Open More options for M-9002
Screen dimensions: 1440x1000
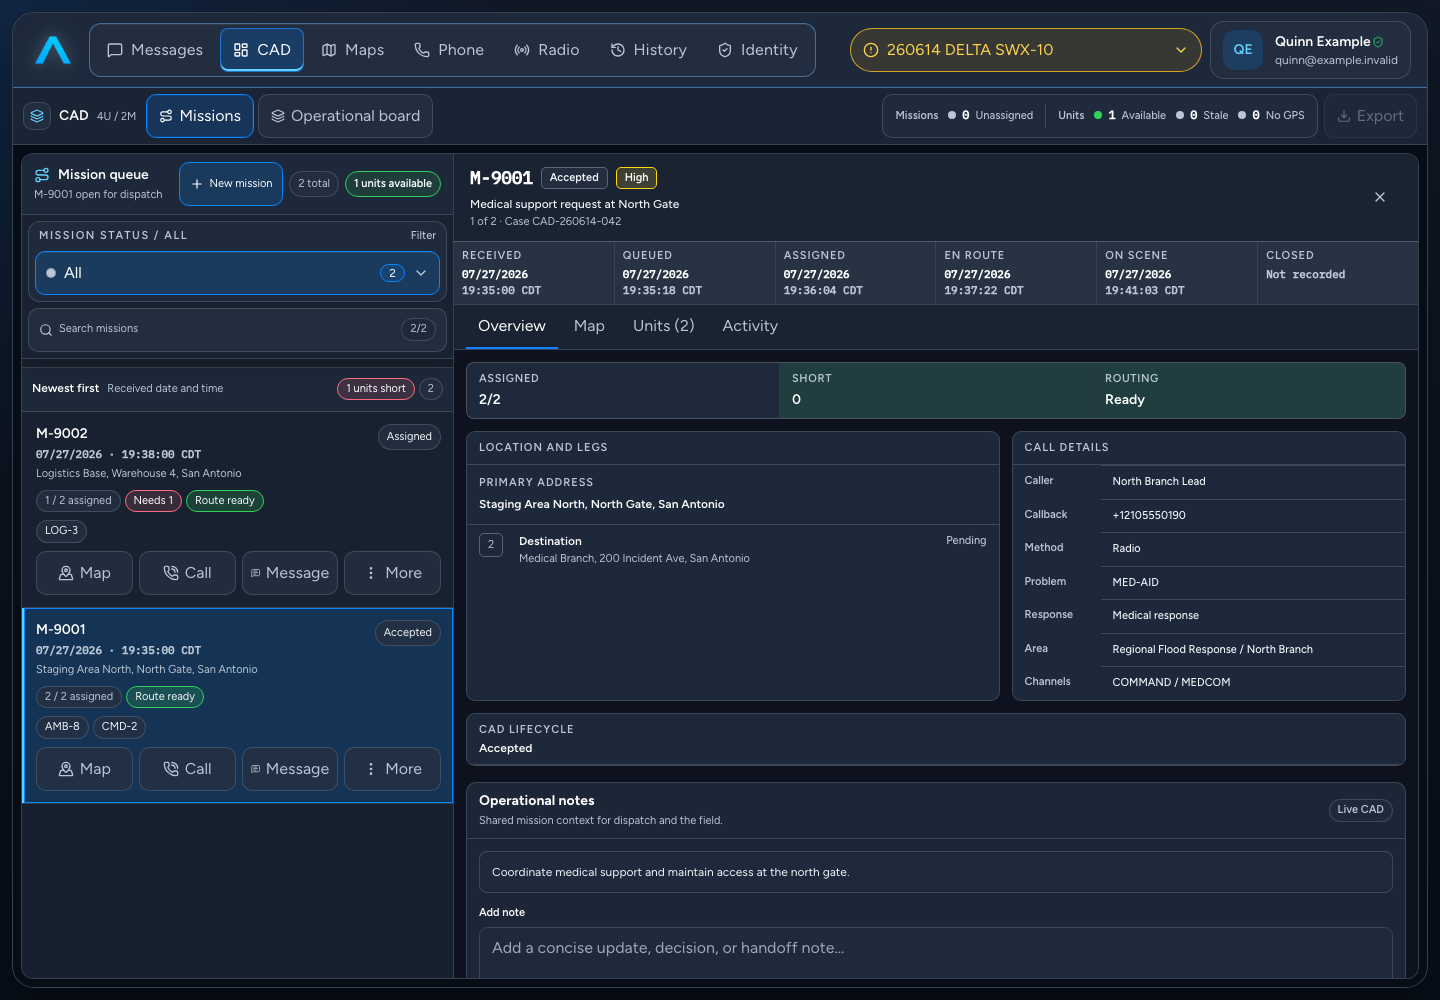pyautogui.click(x=392, y=573)
